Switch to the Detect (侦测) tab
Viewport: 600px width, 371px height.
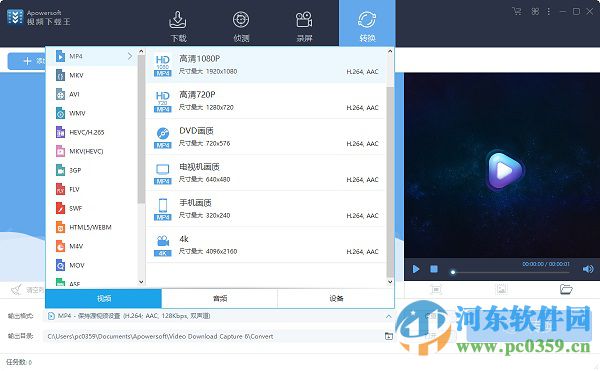click(x=241, y=26)
